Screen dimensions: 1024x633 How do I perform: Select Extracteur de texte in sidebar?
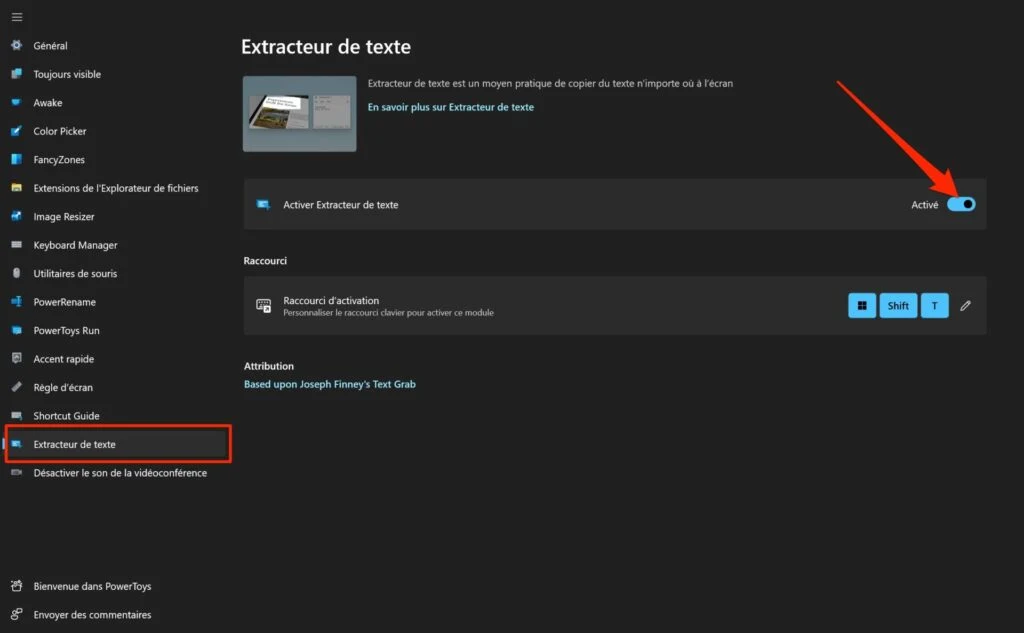[117, 444]
